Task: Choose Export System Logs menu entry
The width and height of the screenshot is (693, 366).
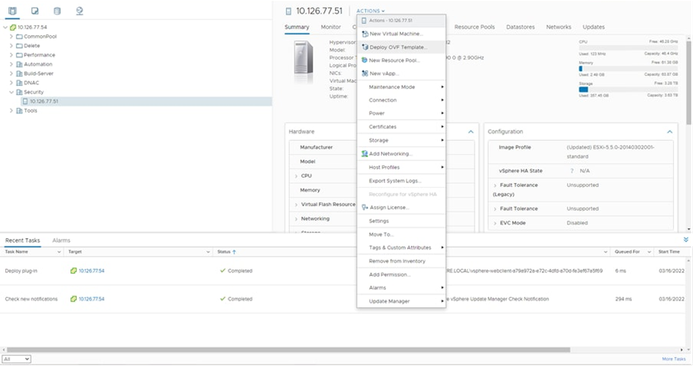Action: (401, 181)
